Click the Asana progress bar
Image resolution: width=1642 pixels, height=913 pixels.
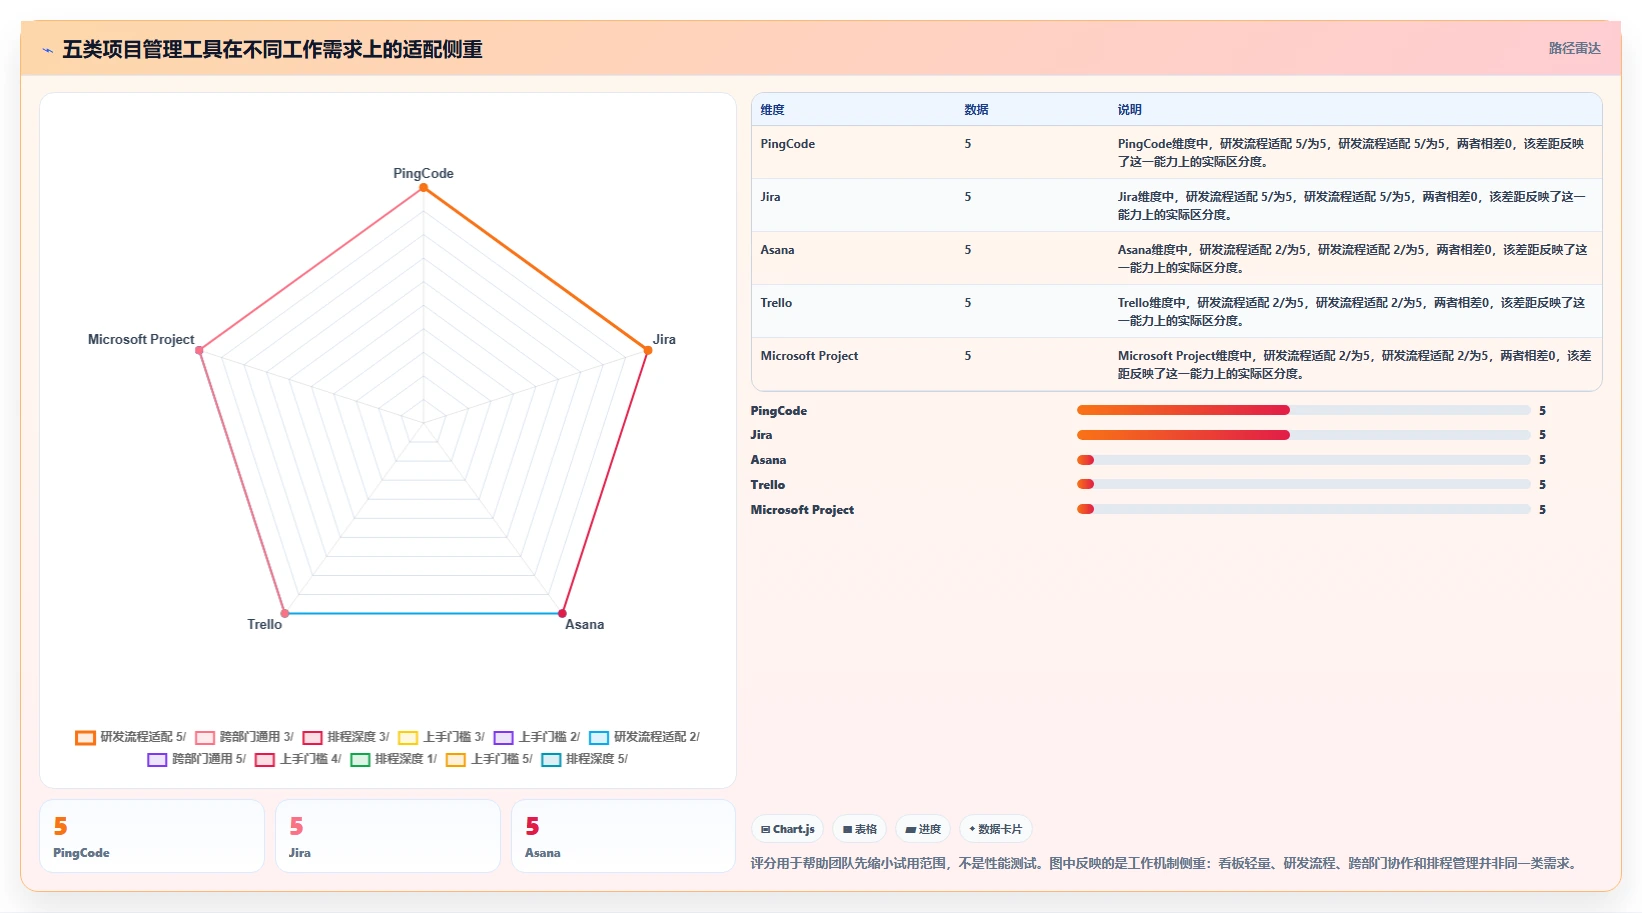1303,460
